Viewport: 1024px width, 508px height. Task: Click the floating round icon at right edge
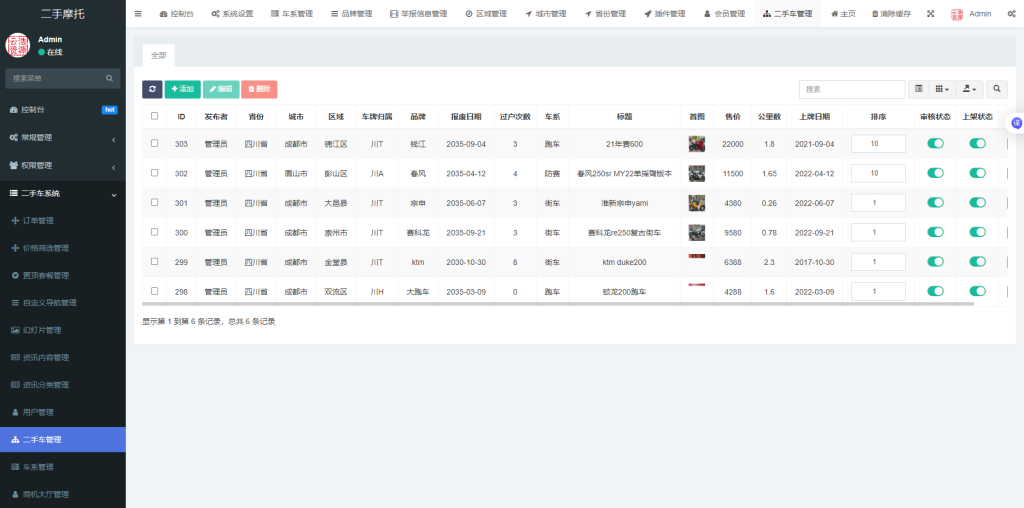(1016, 122)
